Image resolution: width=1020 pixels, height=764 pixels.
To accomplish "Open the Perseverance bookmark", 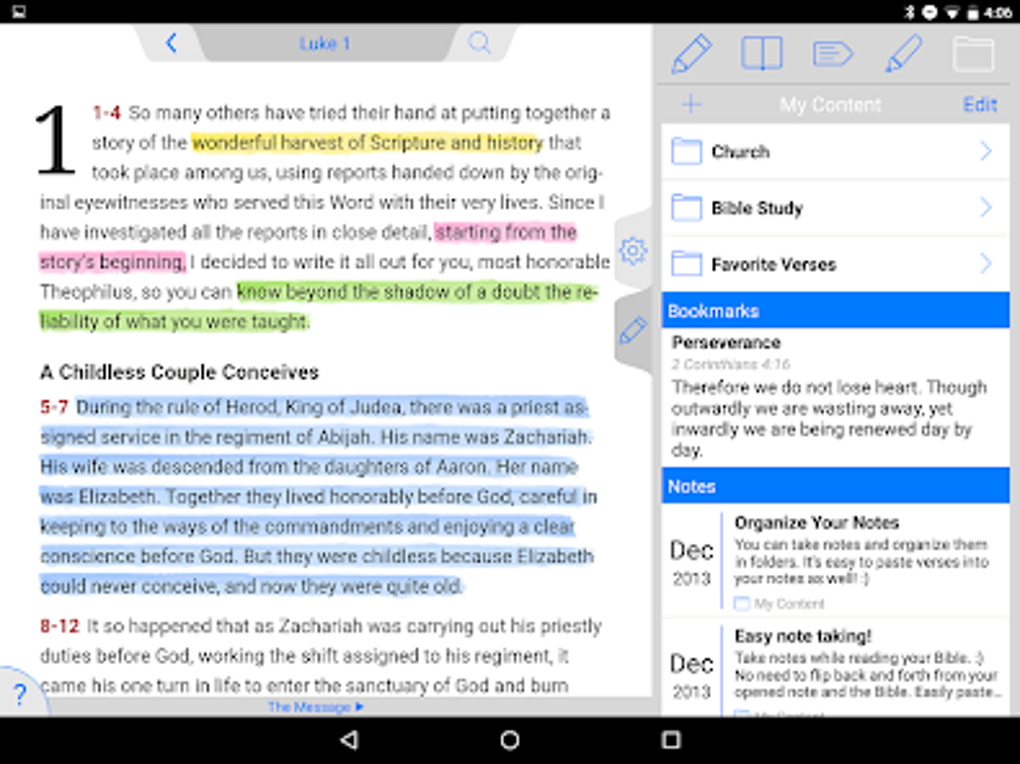I will 836,397.
